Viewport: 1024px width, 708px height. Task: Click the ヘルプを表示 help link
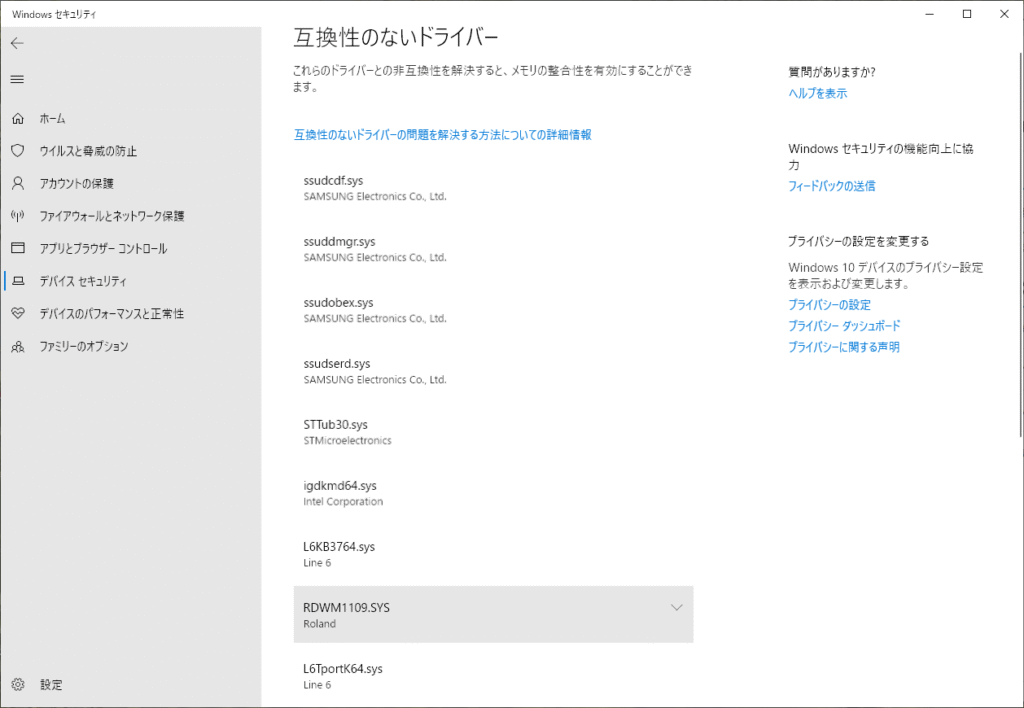point(817,93)
